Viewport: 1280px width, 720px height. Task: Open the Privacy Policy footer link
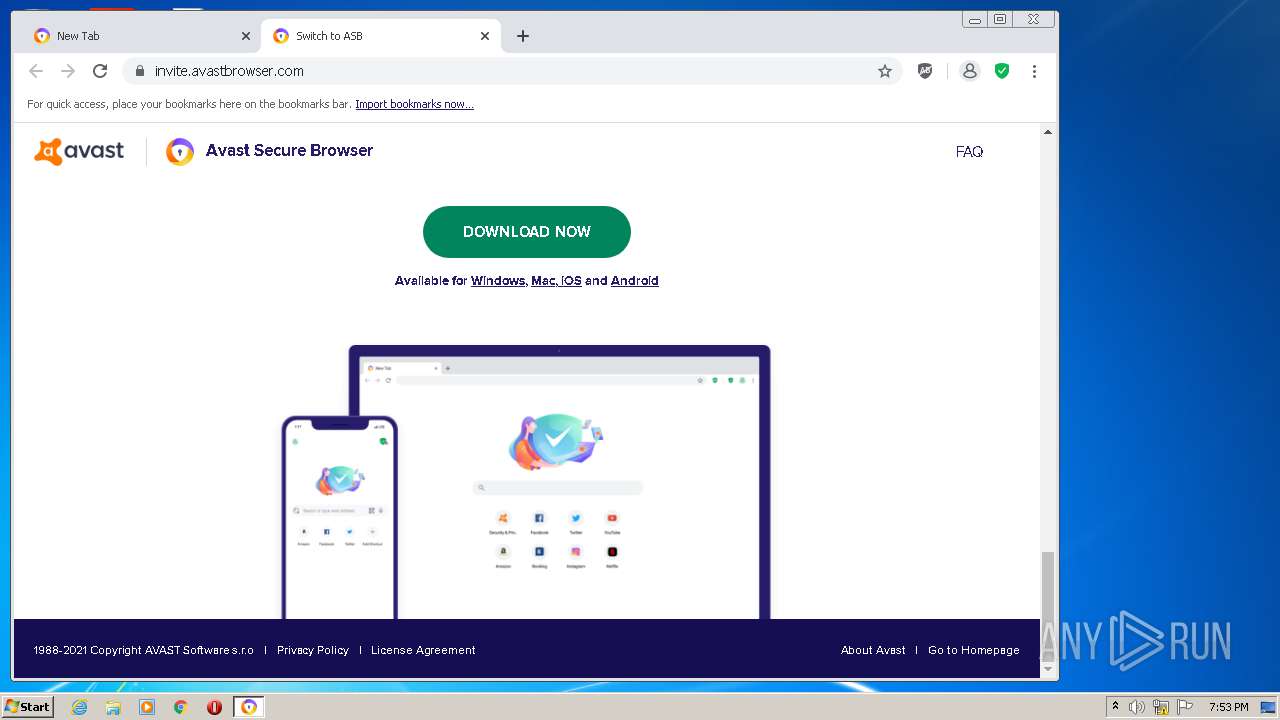pos(313,650)
